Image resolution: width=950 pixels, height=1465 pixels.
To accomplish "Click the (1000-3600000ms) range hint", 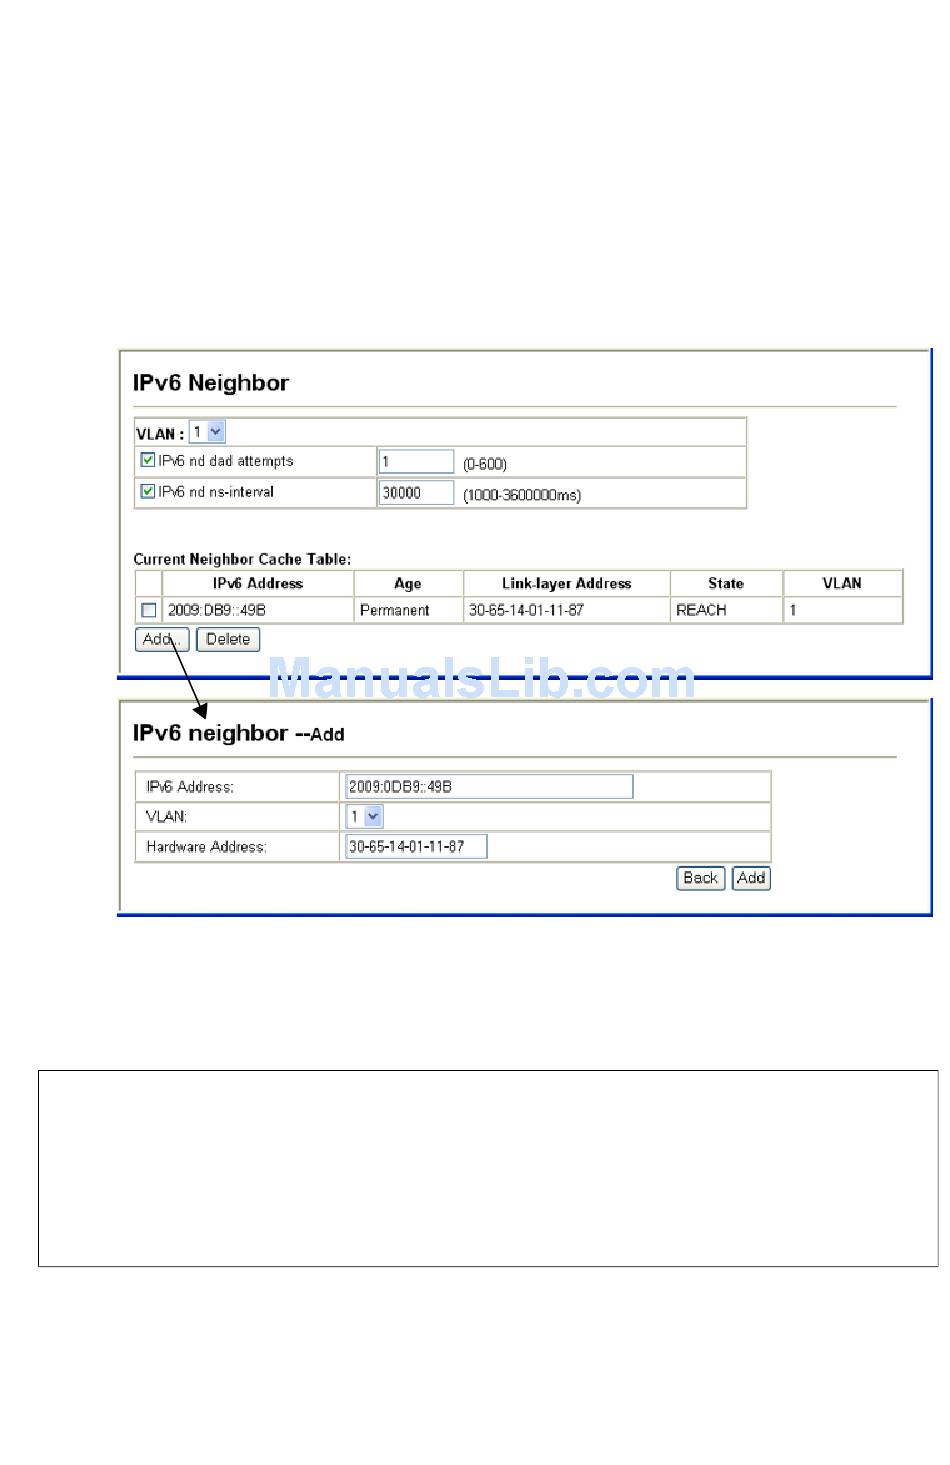I will pyautogui.click(x=521, y=495).
